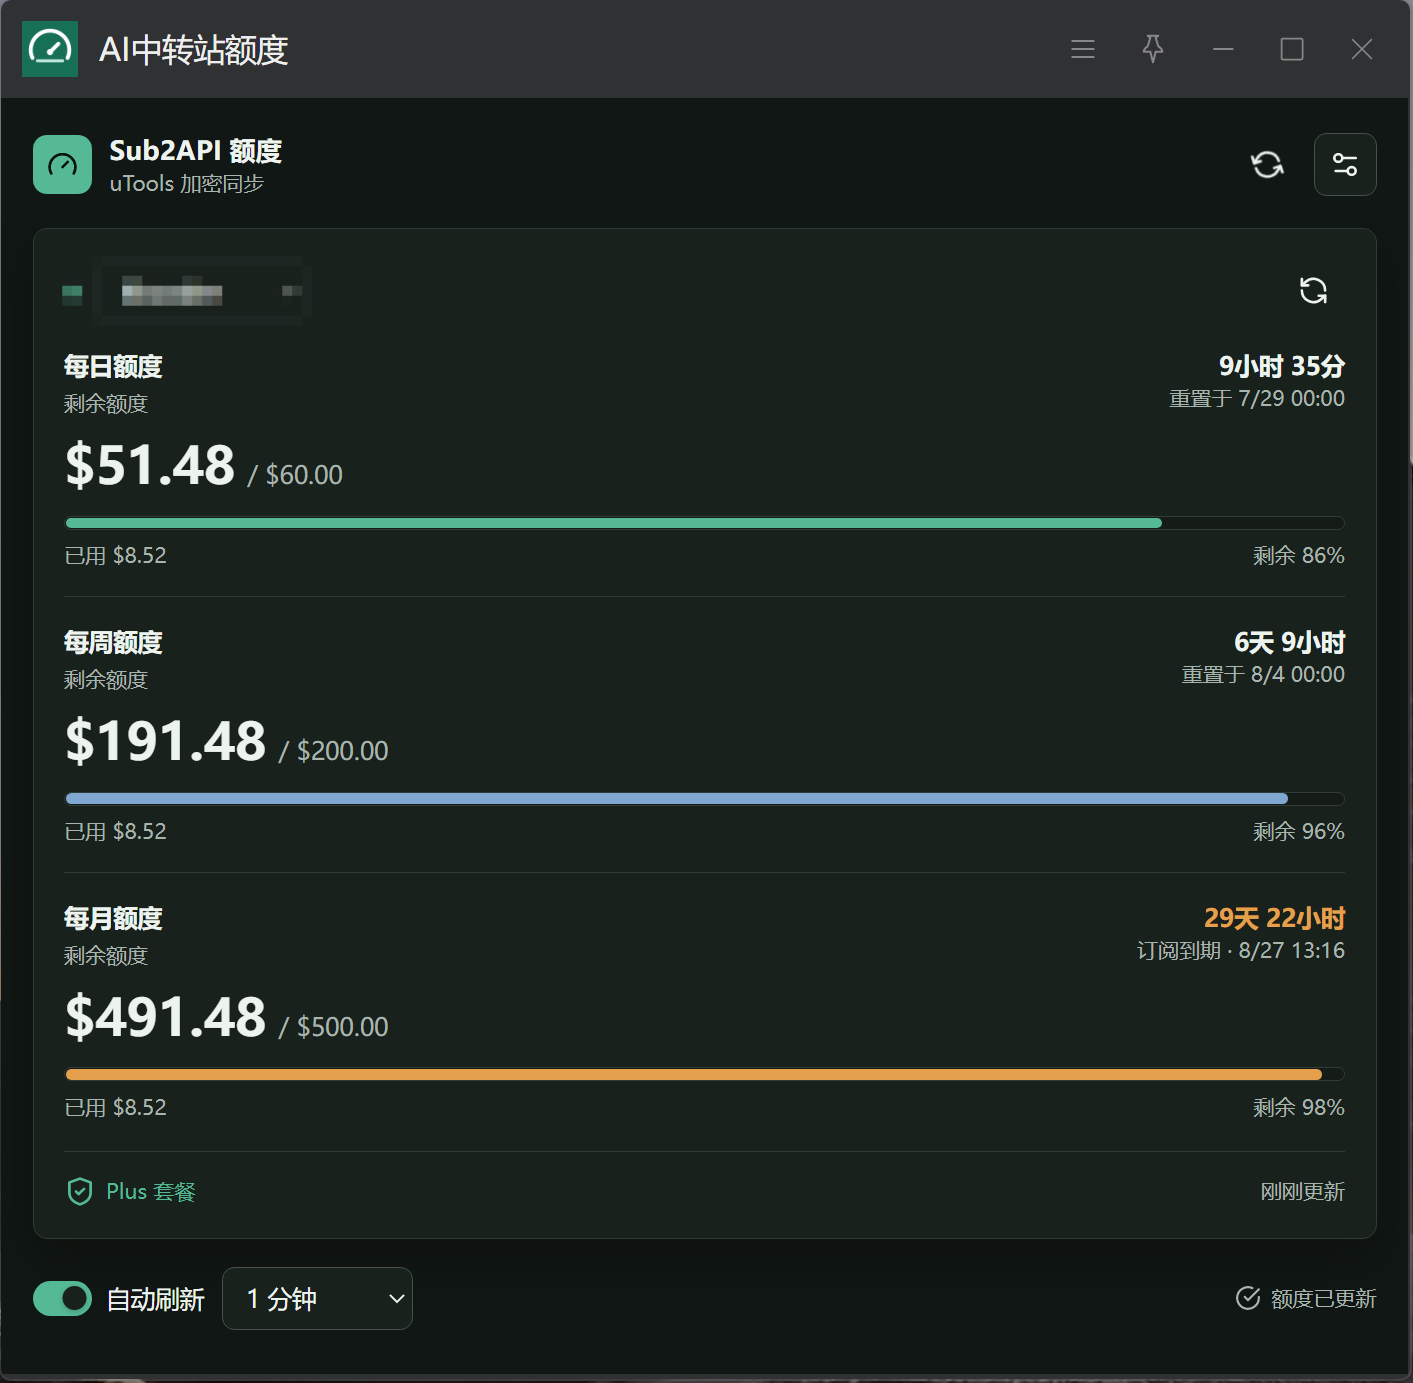
Task: Click the Plus 套餐 label
Action: coord(151,1192)
